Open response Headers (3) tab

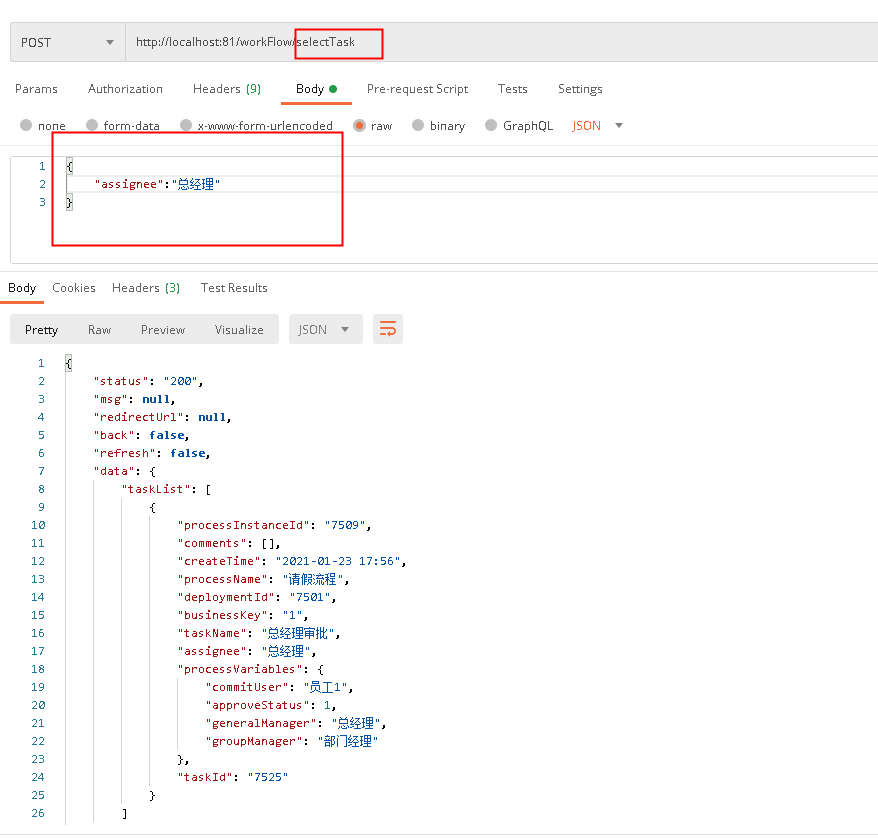click(x=146, y=288)
